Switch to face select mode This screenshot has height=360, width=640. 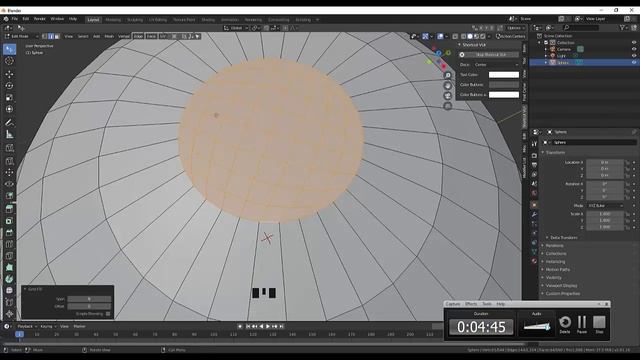(x=57, y=36)
